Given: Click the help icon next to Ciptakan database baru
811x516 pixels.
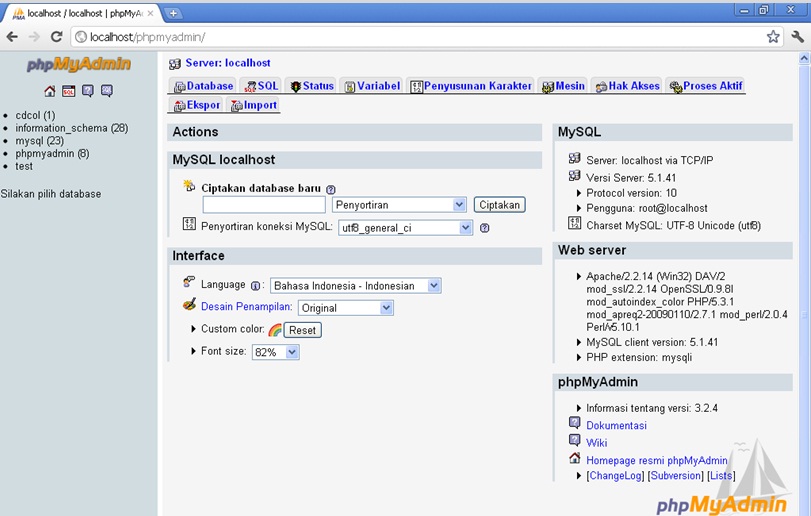Looking at the screenshot, I should 331,190.
